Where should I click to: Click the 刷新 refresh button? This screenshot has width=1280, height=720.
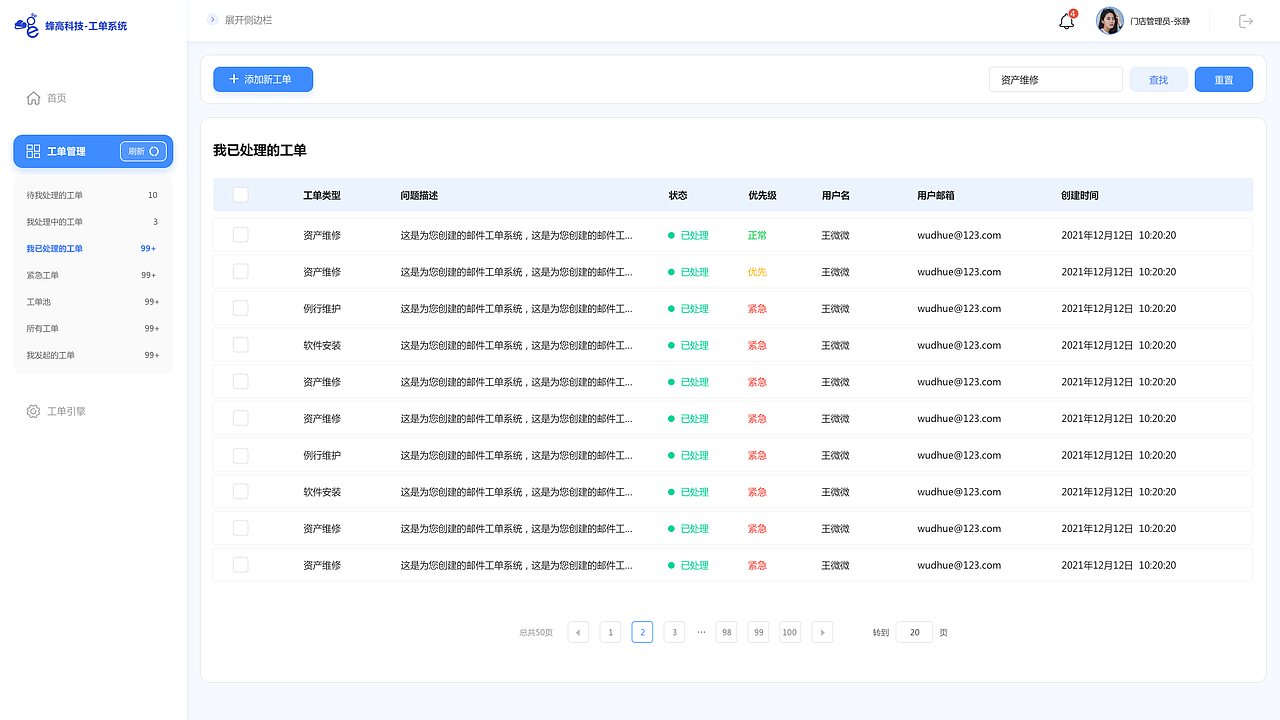(143, 151)
